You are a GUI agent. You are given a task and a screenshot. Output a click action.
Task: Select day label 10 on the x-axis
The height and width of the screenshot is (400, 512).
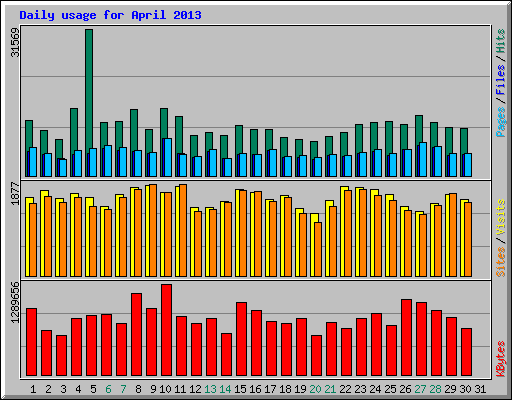tap(165, 389)
